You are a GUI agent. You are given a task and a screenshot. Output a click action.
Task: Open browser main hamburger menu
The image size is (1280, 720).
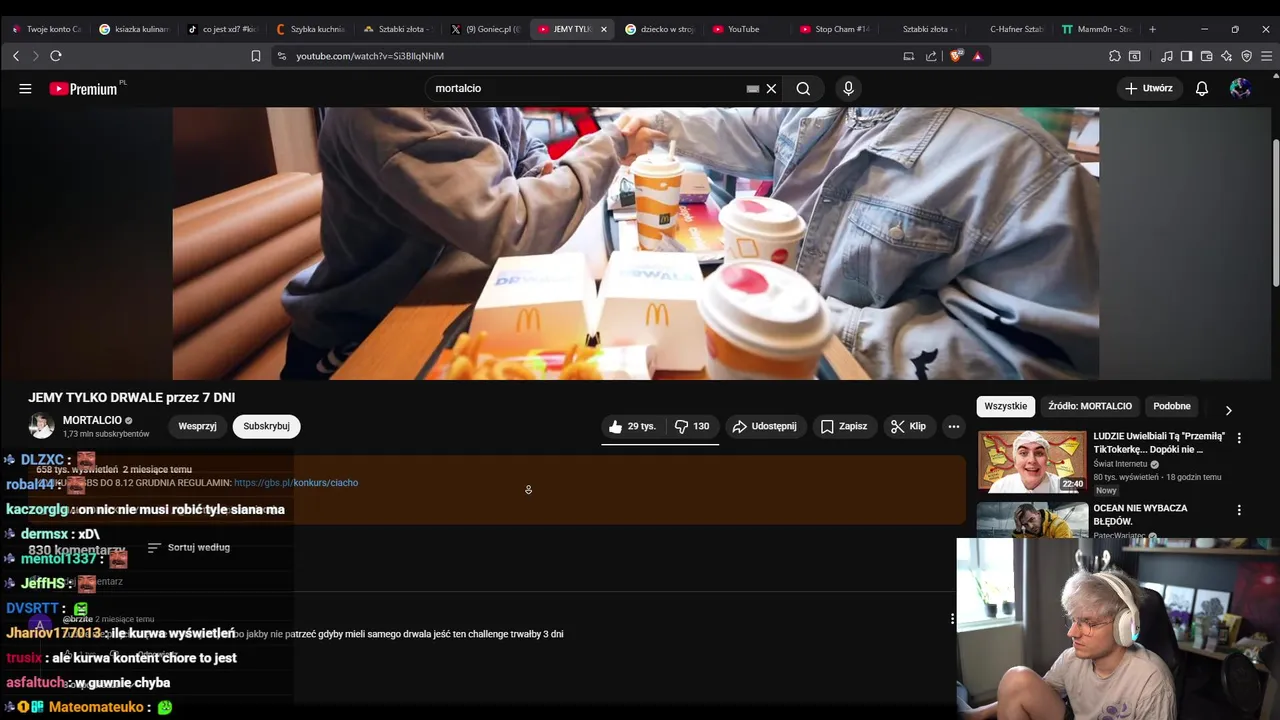click(x=1266, y=56)
